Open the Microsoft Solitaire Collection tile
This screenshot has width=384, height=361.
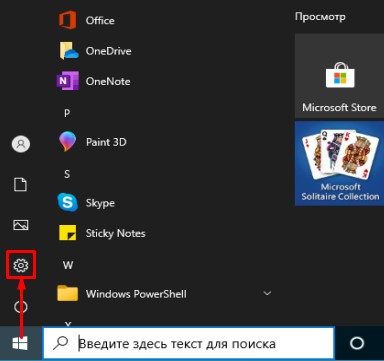pyautogui.click(x=339, y=163)
